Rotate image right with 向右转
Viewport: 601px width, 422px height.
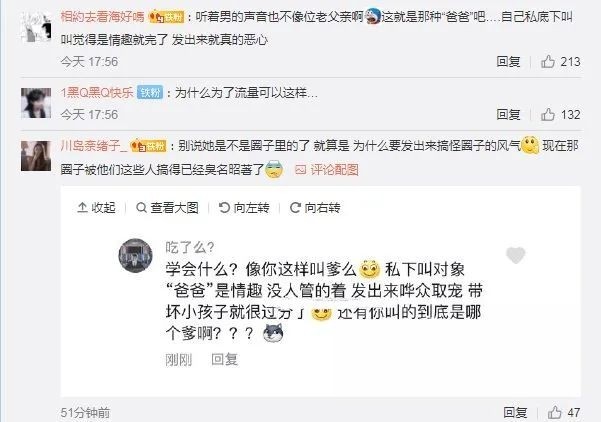(x=315, y=208)
